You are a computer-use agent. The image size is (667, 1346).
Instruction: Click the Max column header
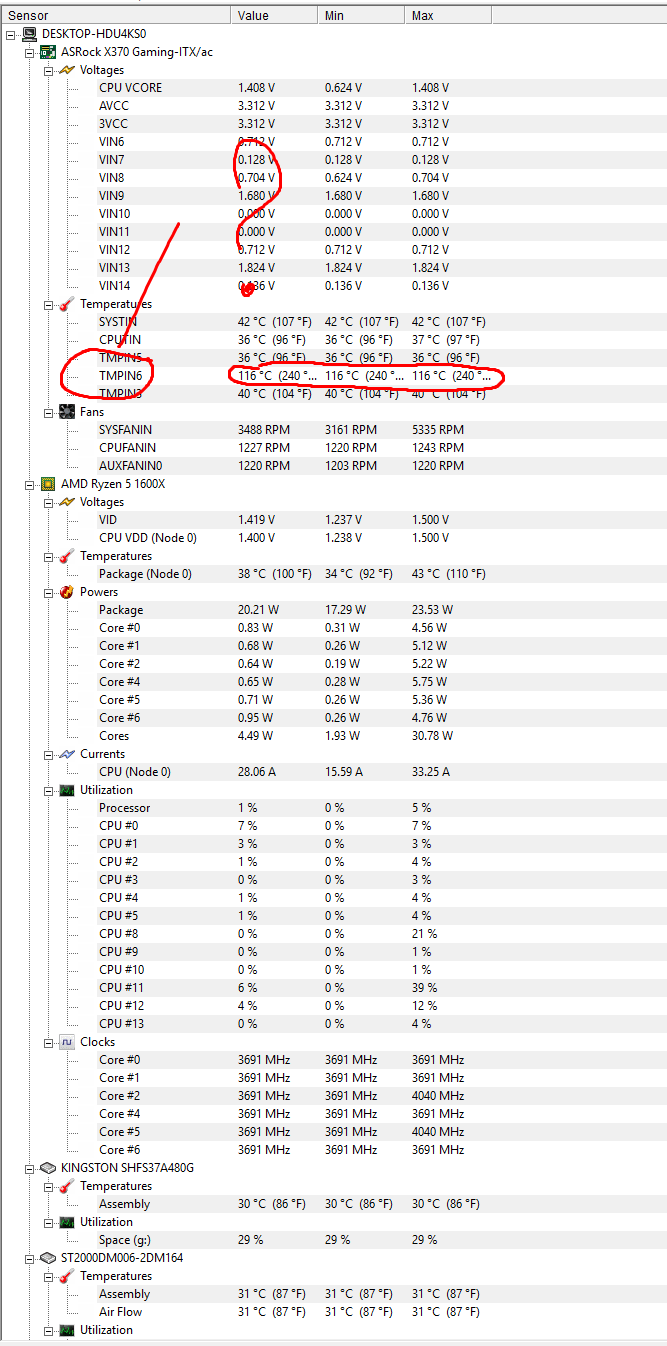point(422,16)
